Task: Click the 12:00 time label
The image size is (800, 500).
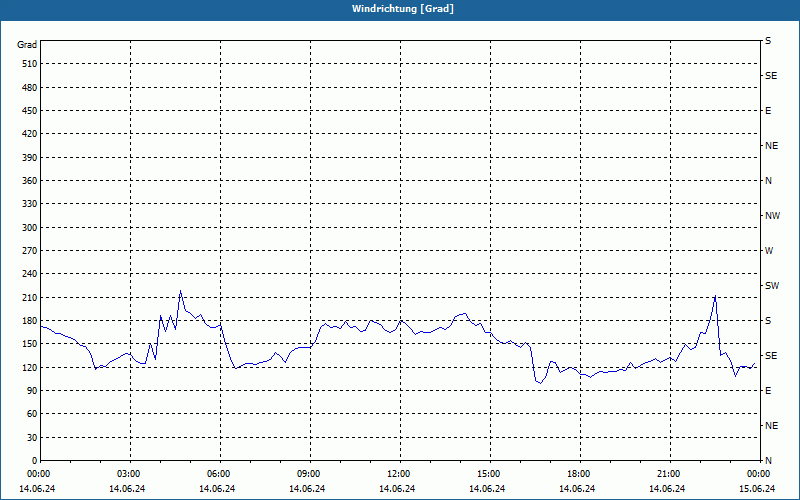Action: click(x=401, y=473)
